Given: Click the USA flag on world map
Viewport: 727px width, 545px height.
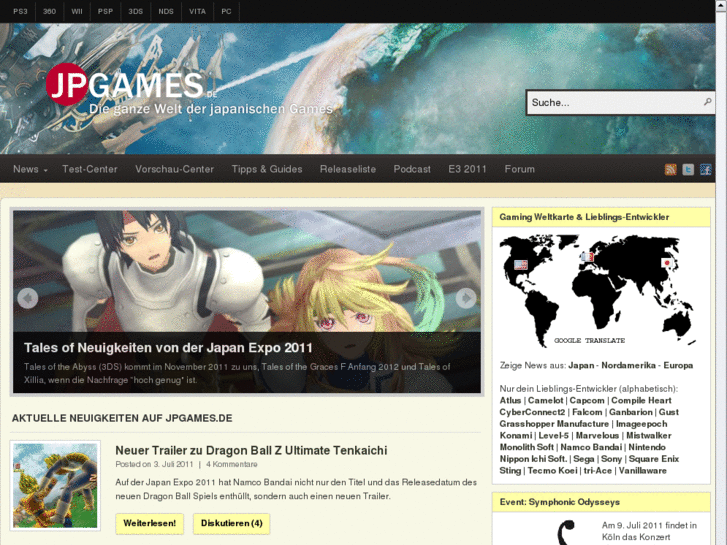Looking at the screenshot, I should [x=521, y=264].
